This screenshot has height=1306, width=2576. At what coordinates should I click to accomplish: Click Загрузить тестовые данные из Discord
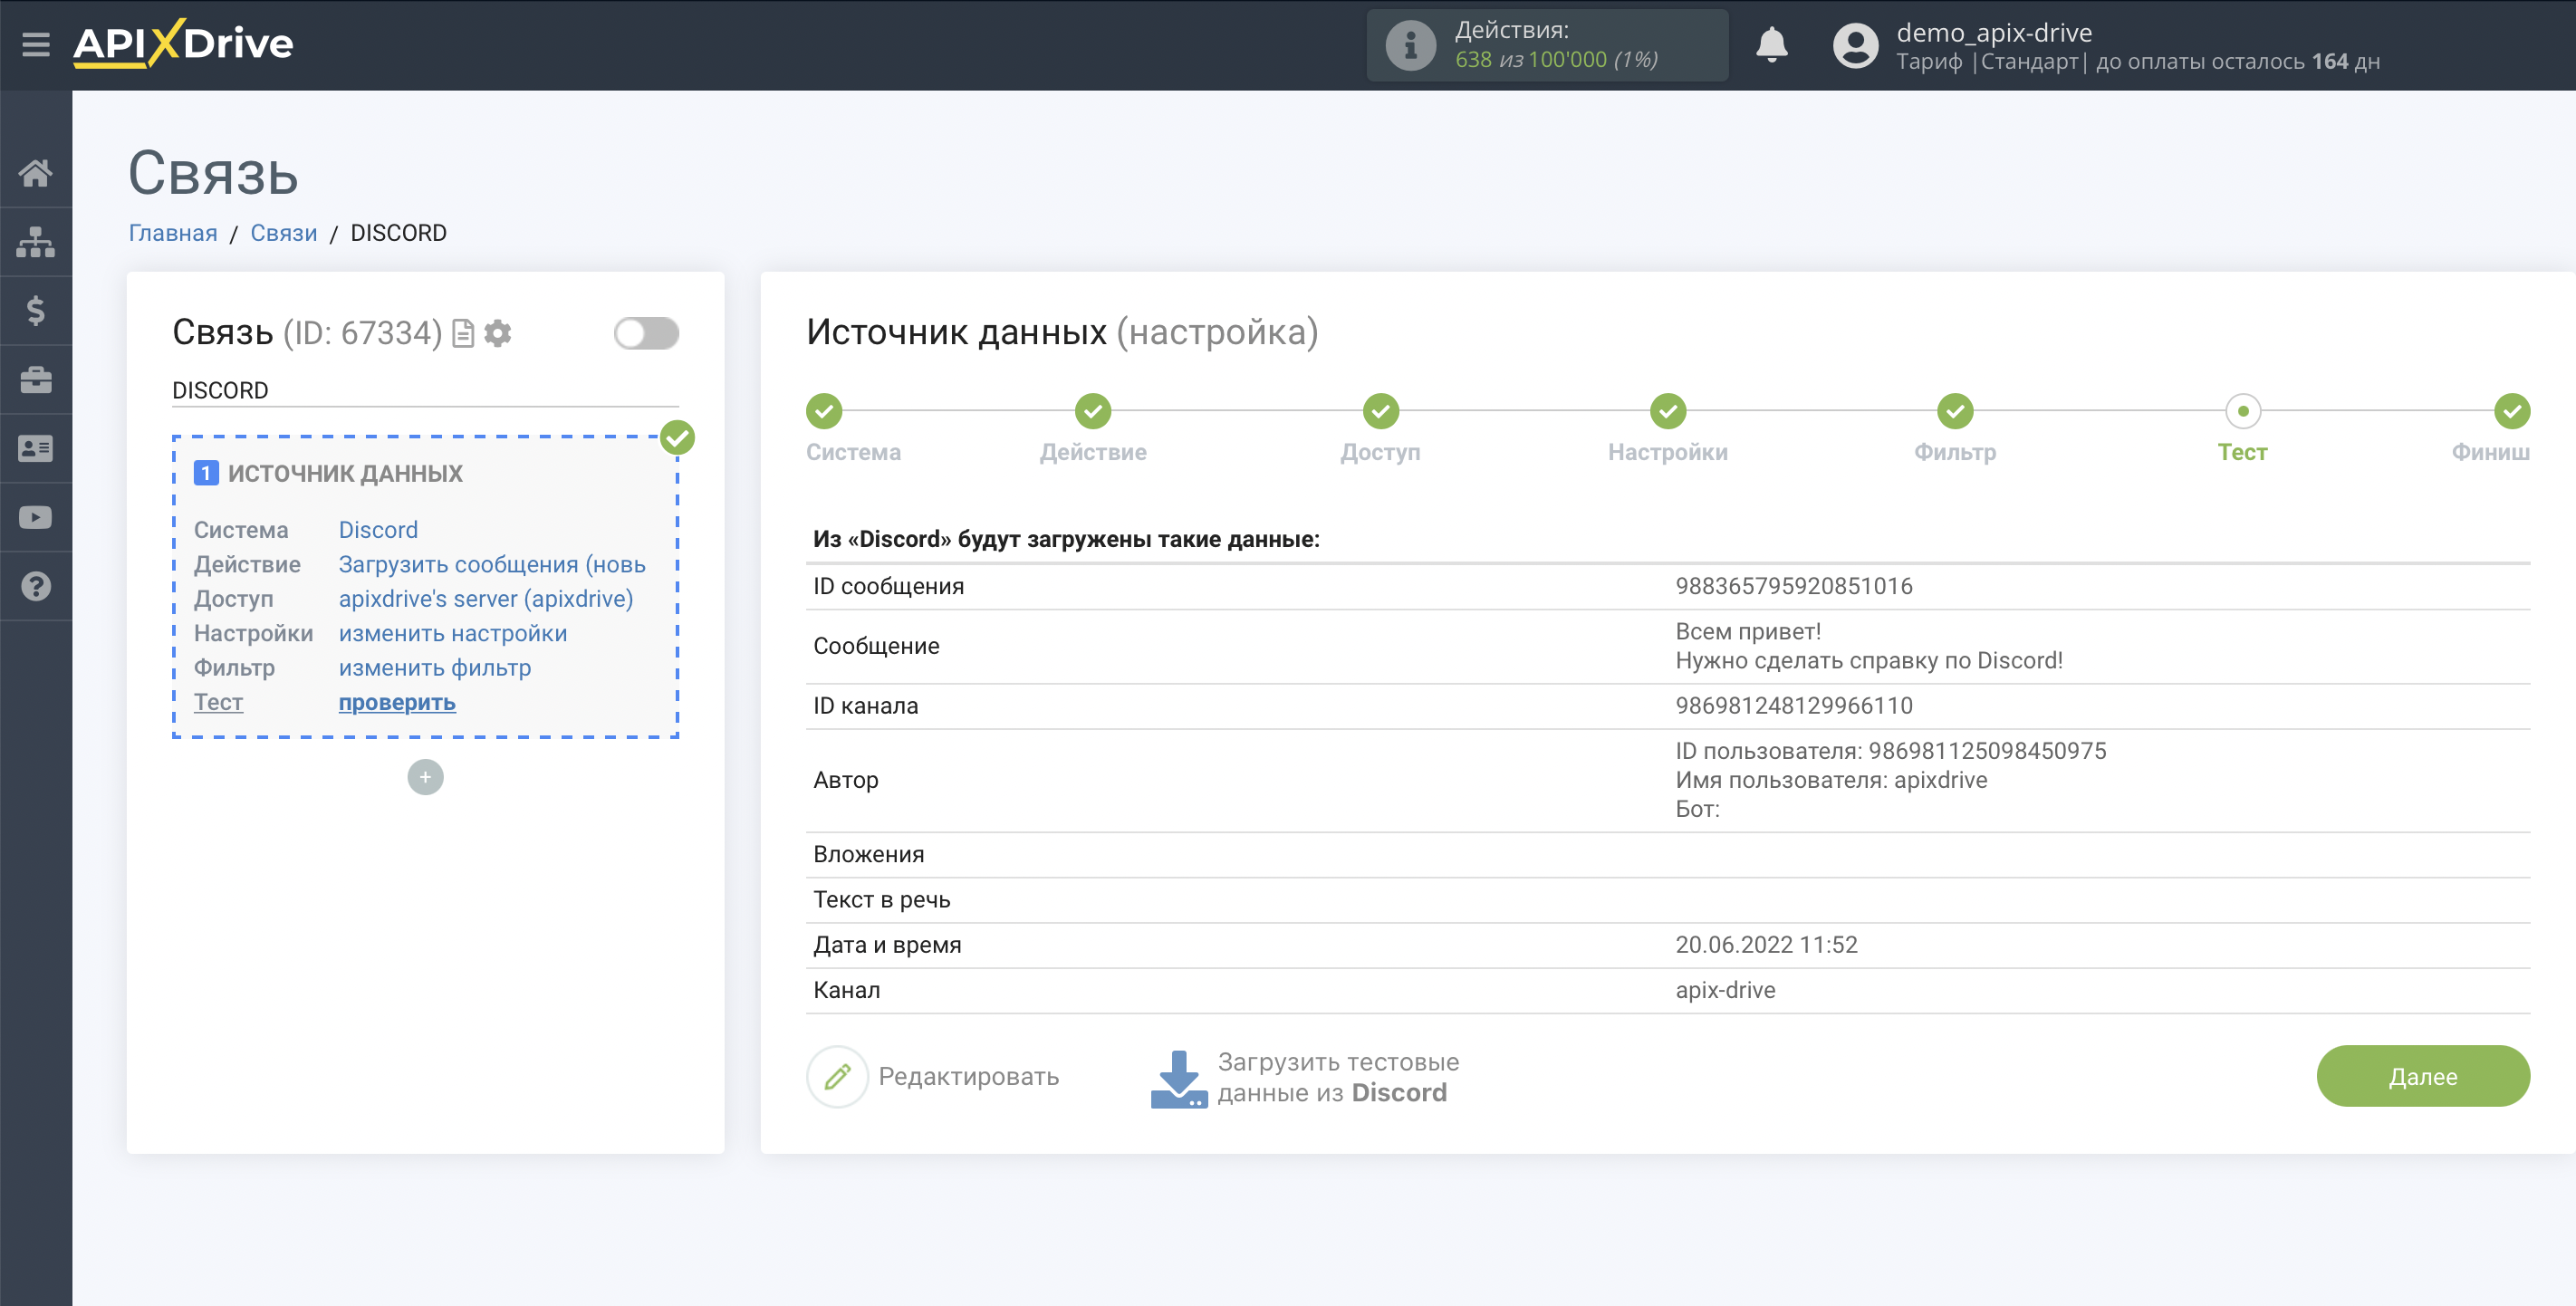1338,1077
